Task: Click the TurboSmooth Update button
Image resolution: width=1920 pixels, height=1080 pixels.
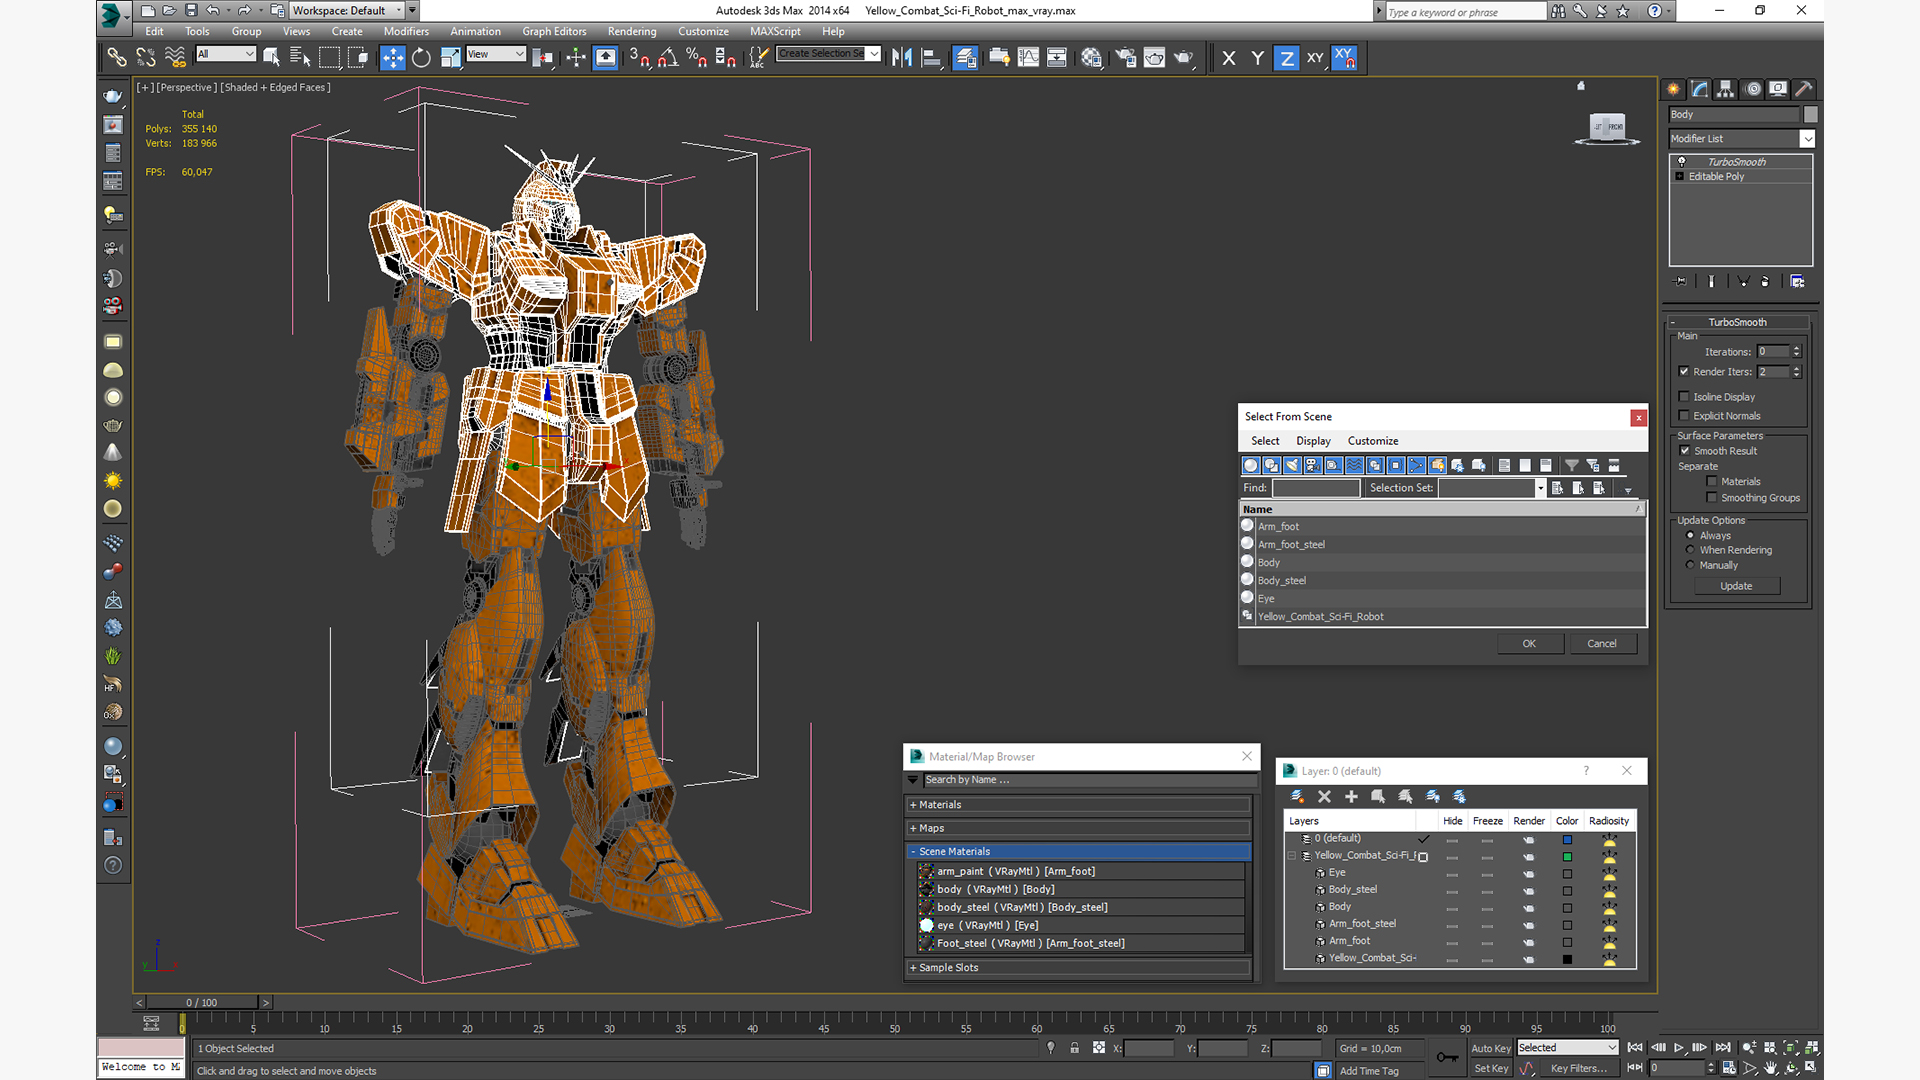Action: pyautogui.click(x=1736, y=586)
